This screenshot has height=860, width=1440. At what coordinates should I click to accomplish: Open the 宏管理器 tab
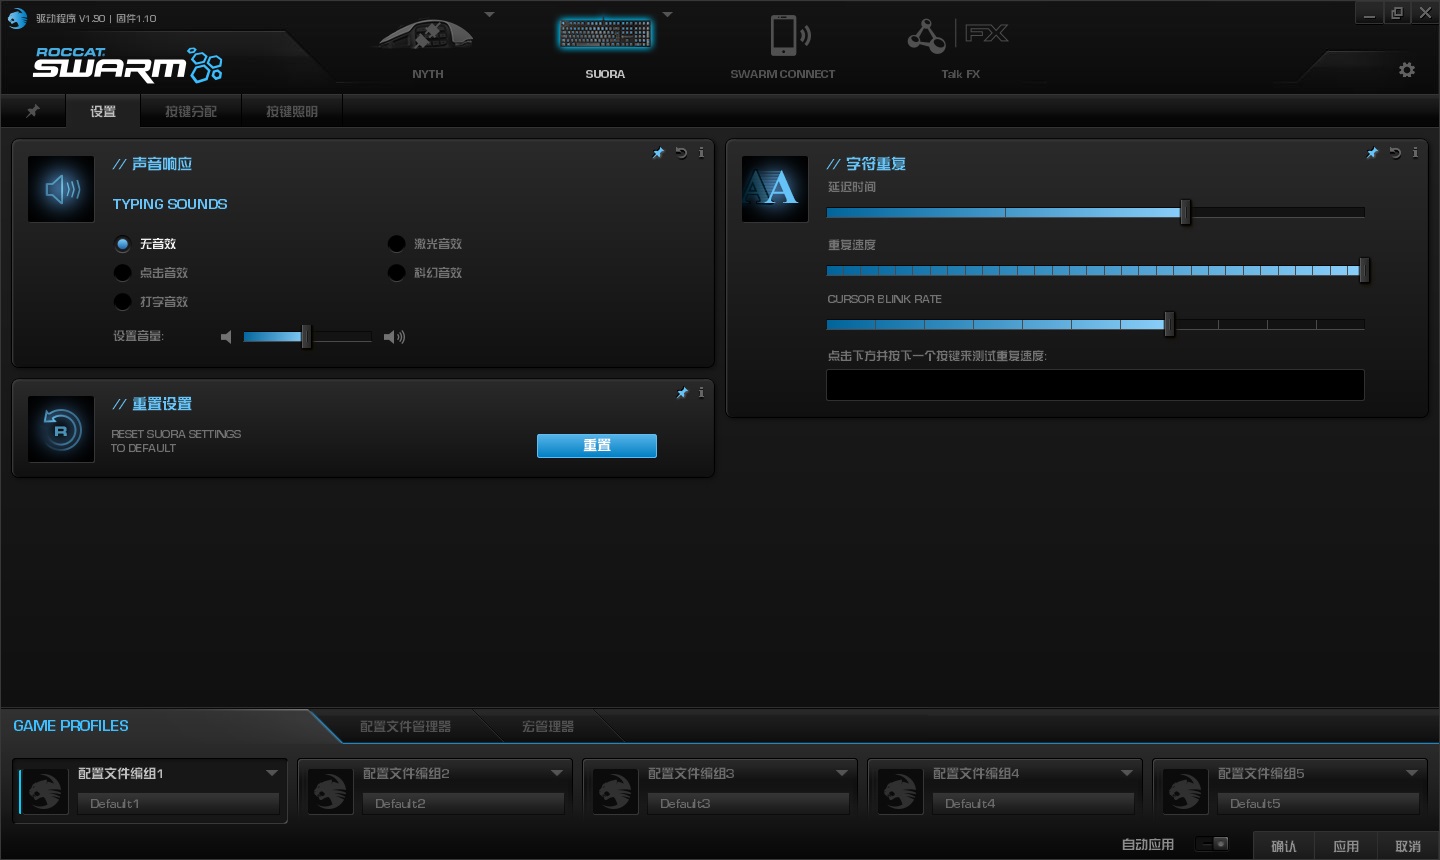click(548, 726)
